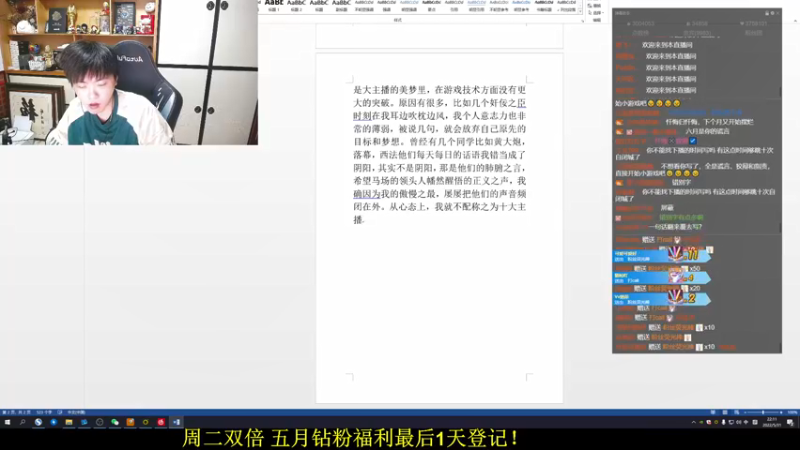Click chat message 屏蔽
This screenshot has width=800, height=450.
[667, 208]
